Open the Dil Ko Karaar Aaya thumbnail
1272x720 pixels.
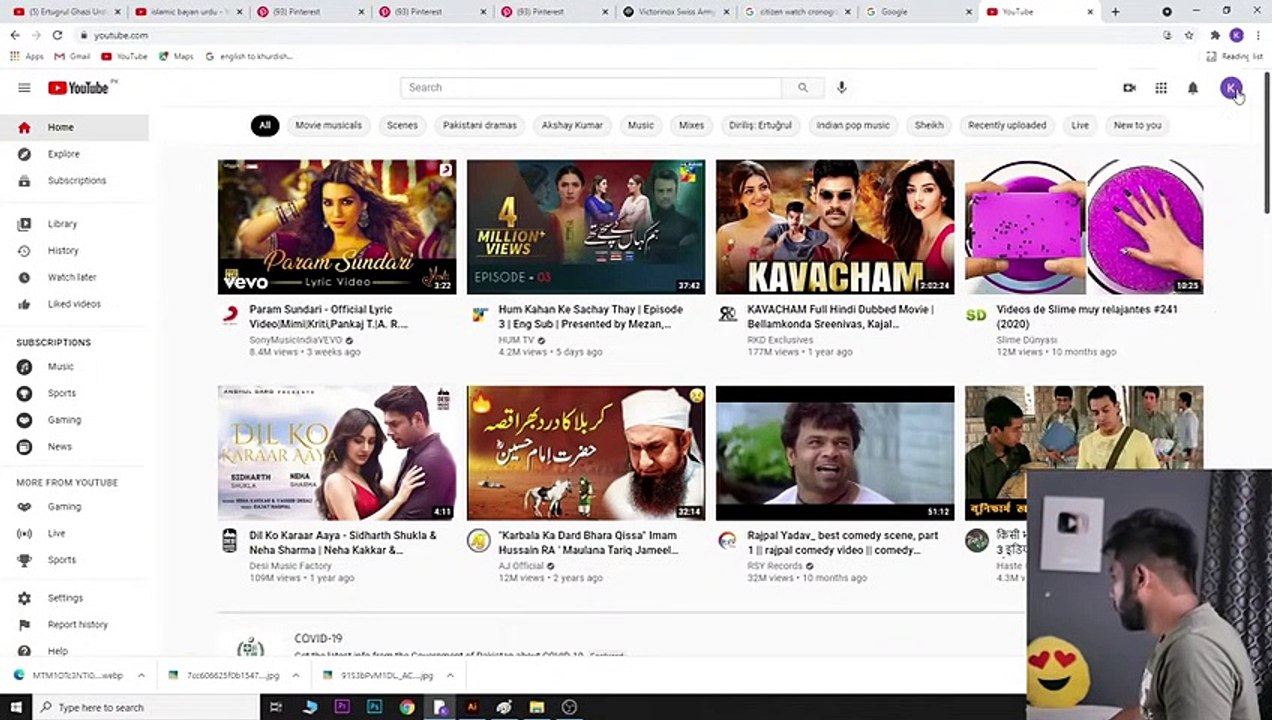[337, 453]
